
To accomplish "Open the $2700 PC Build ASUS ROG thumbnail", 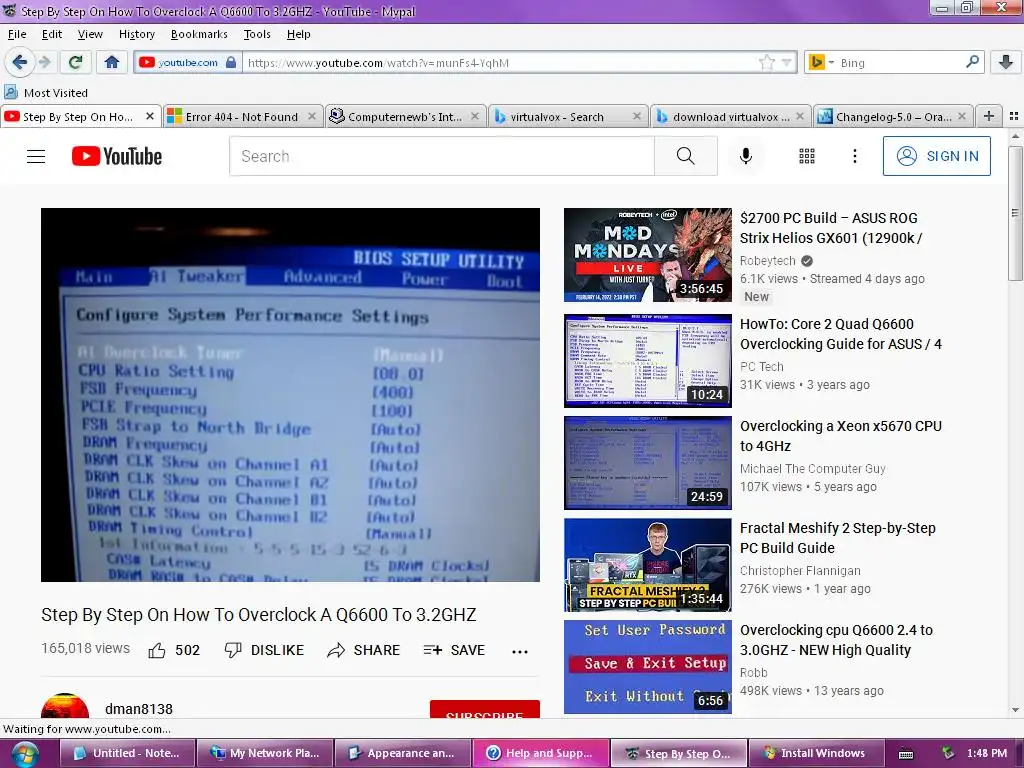I will click(648, 255).
